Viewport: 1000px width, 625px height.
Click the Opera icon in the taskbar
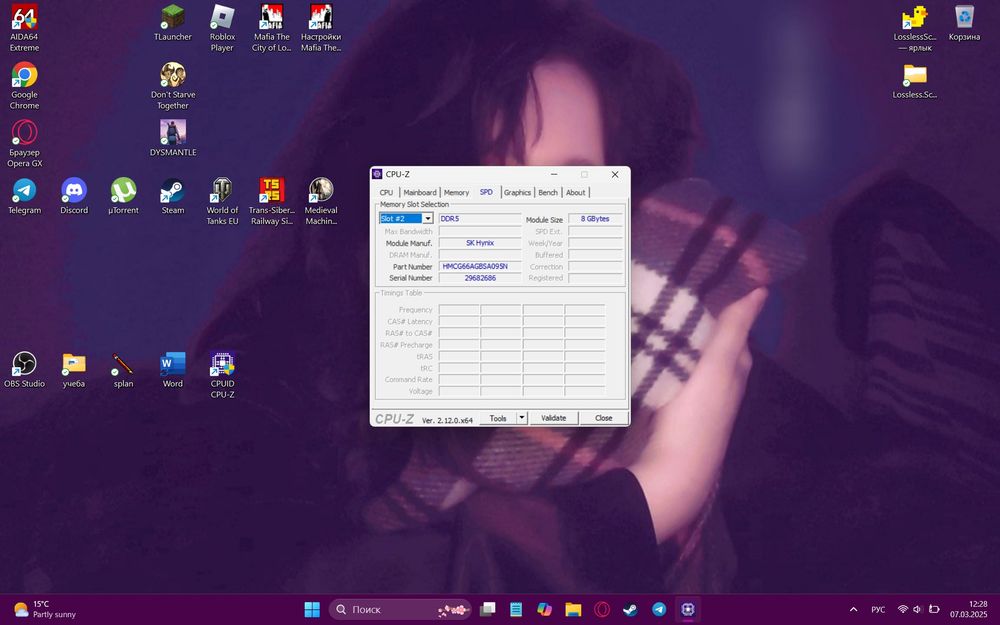601,610
